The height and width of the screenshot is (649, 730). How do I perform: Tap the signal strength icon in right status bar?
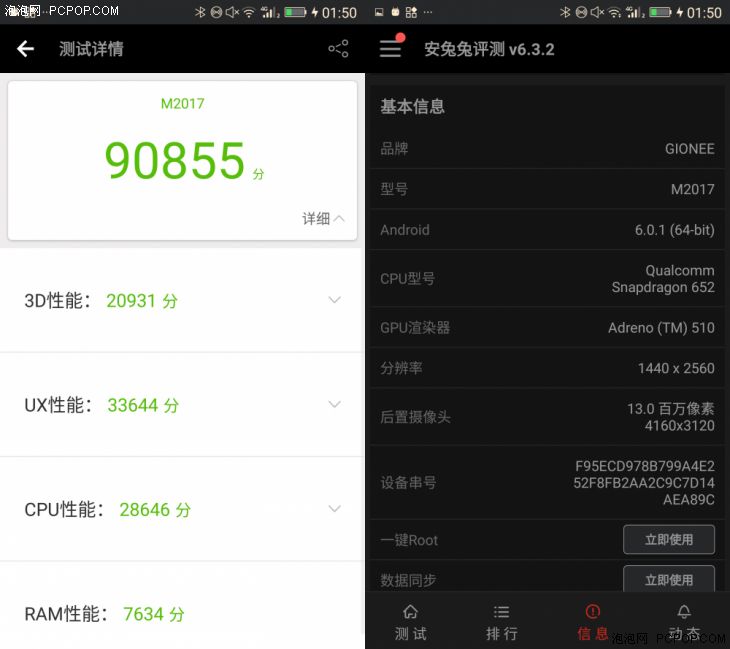(x=635, y=13)
